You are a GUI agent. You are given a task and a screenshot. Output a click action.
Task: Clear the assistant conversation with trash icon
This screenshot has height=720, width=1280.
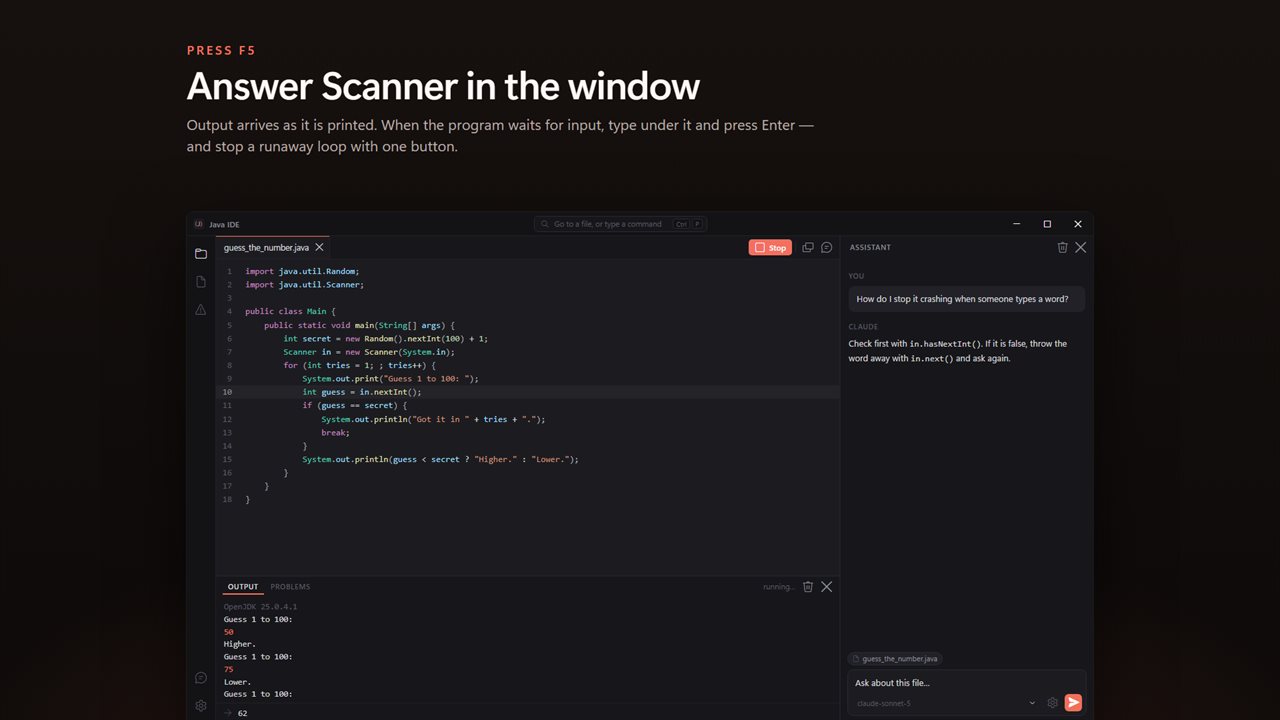[x=1062, y=247]
